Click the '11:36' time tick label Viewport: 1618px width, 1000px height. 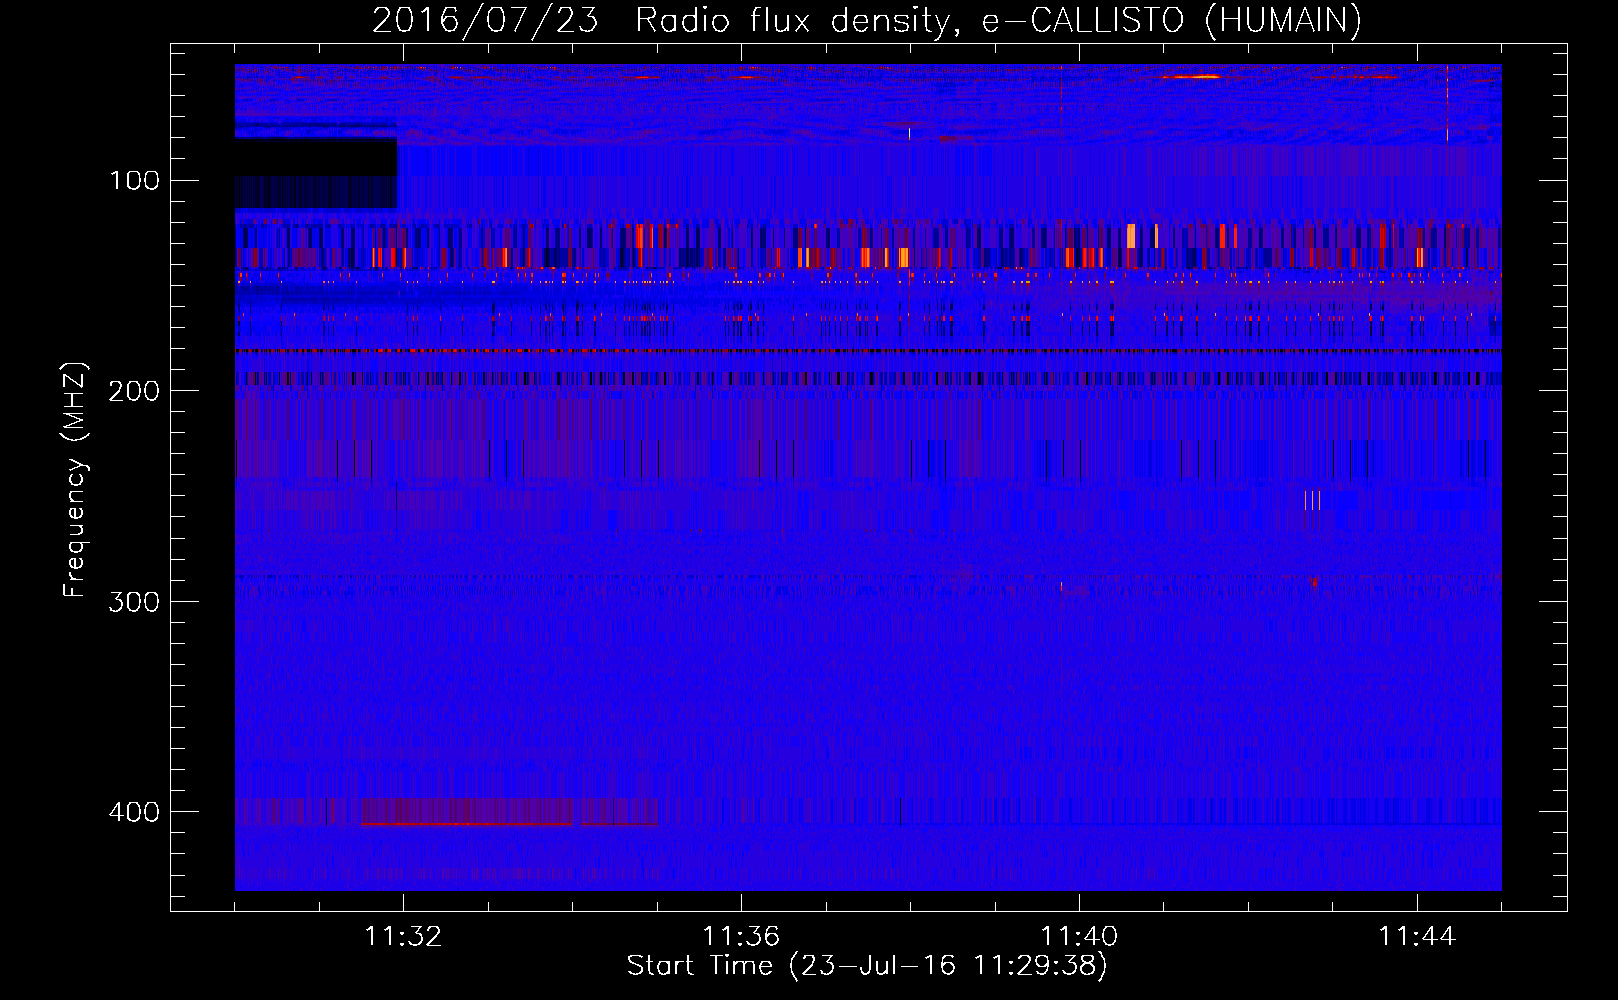tap(741, 937)
